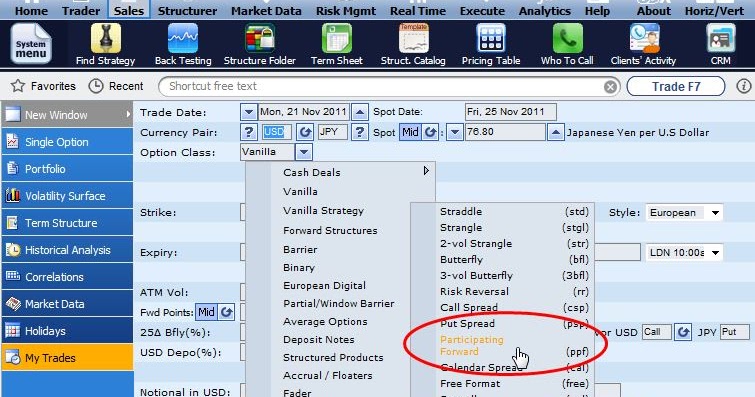Switch to the Analytics tab
755x397 pixels.
545,11
